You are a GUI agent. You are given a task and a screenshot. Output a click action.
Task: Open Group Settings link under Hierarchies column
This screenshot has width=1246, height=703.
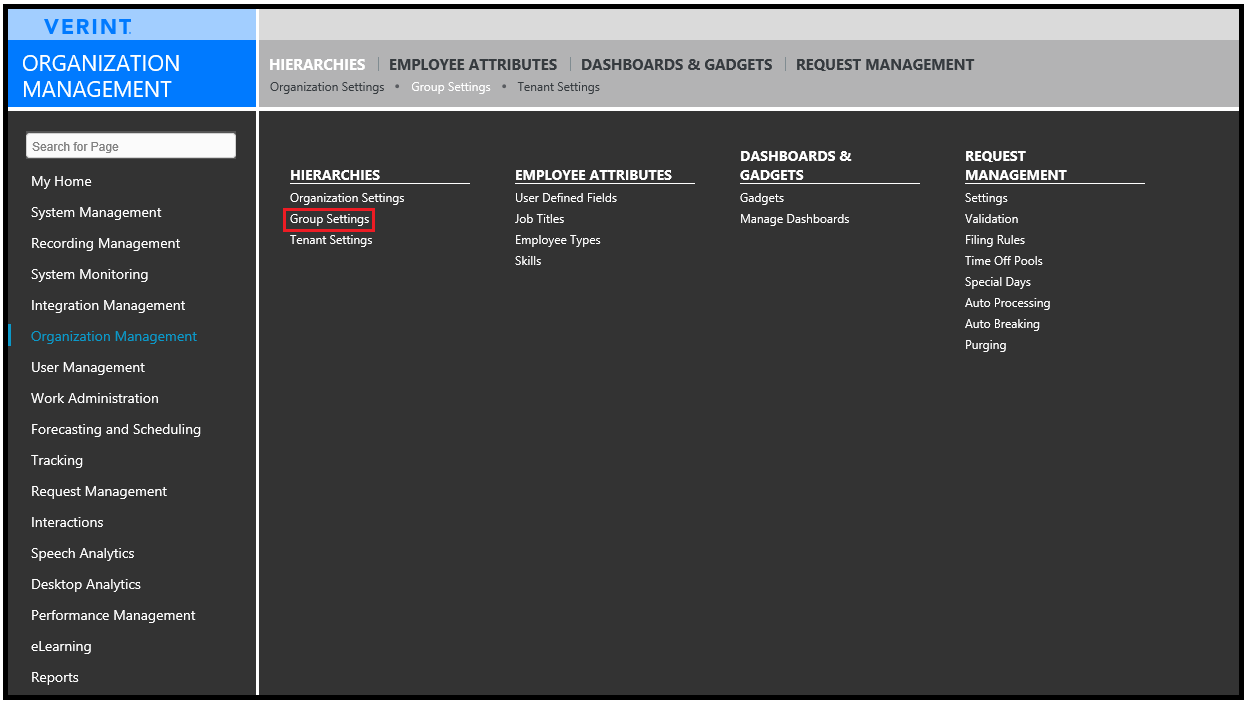click(330, 219)
